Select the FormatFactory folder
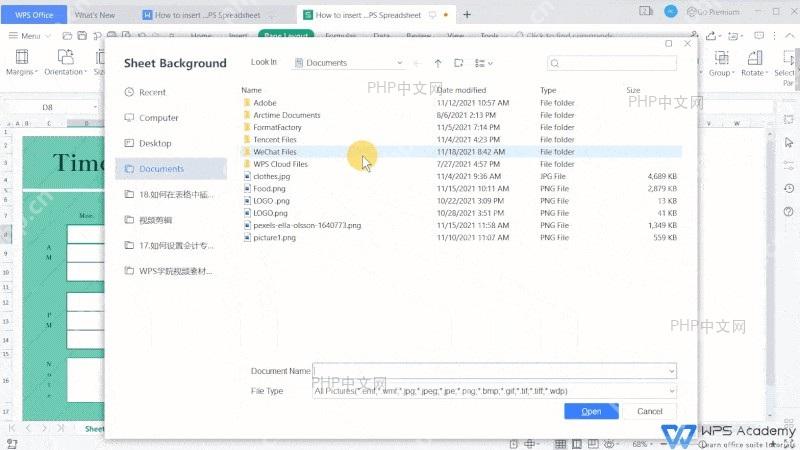 pos(462,127)
